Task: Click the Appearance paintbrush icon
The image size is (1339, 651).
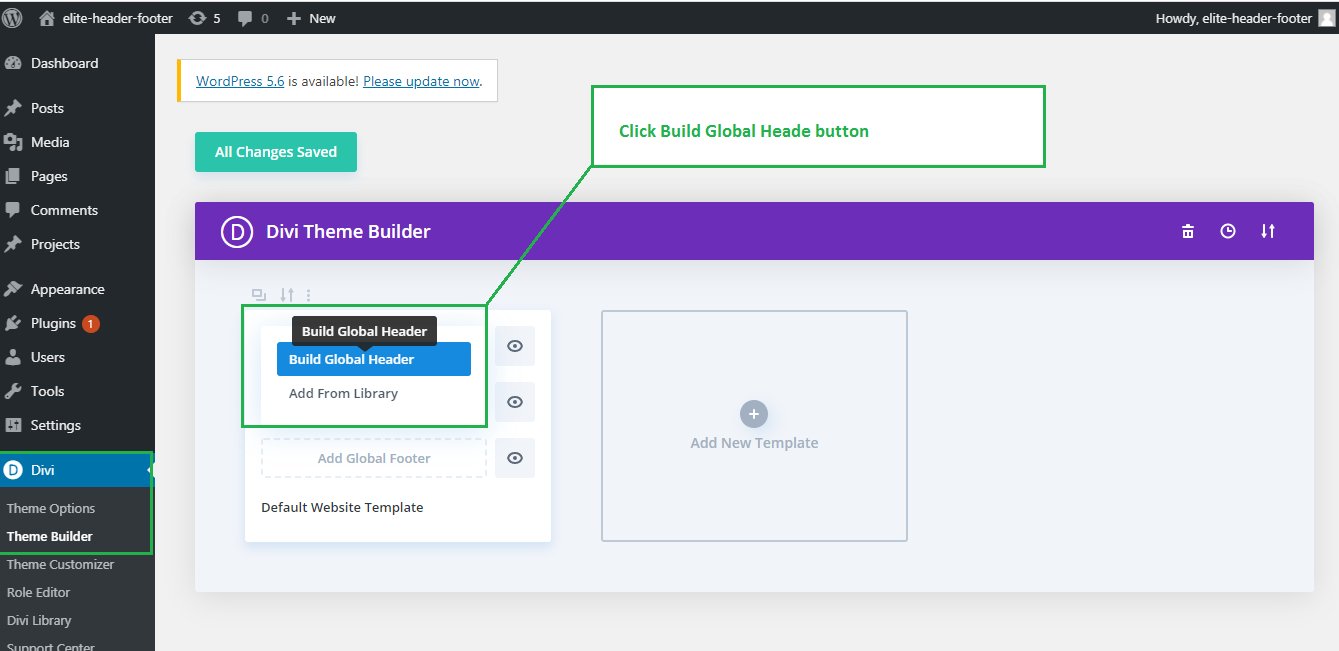Action: pos(13,289)
